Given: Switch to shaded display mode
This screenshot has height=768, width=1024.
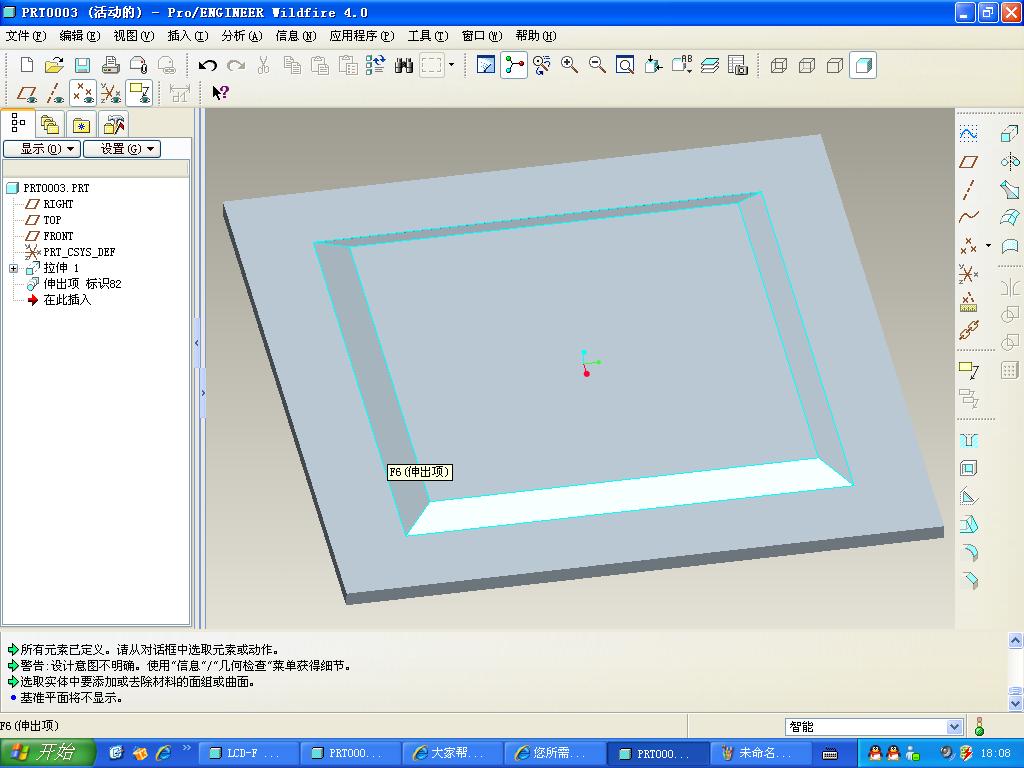Looking at the screenshot, I should 863,65.
